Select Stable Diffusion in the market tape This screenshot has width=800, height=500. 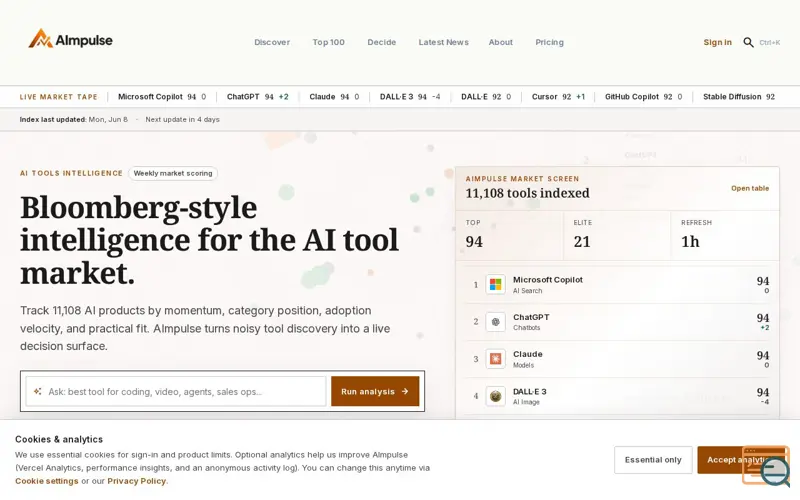[x=739, y=97]
